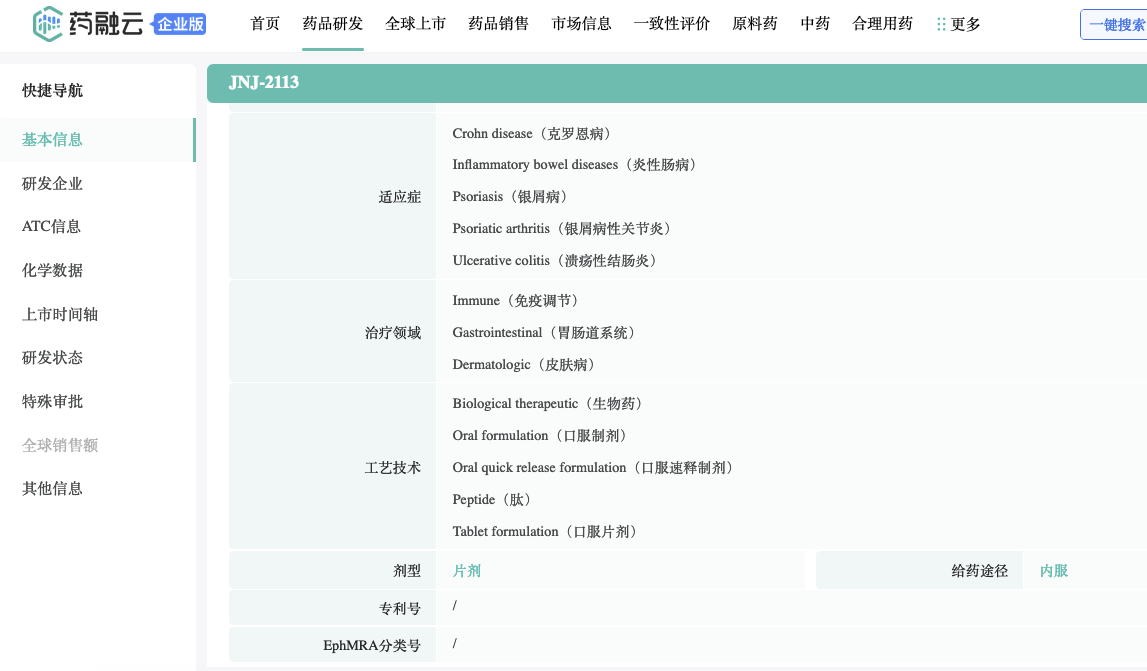Screen dimensions: 1147x671
Task: Click the Oral quick release formulation entry
Action: 593,468
